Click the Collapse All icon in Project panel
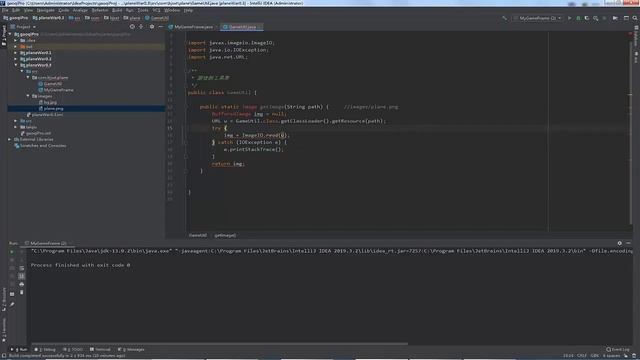The image size is (640, 360). pyautogui.click(x=141, y=27)
